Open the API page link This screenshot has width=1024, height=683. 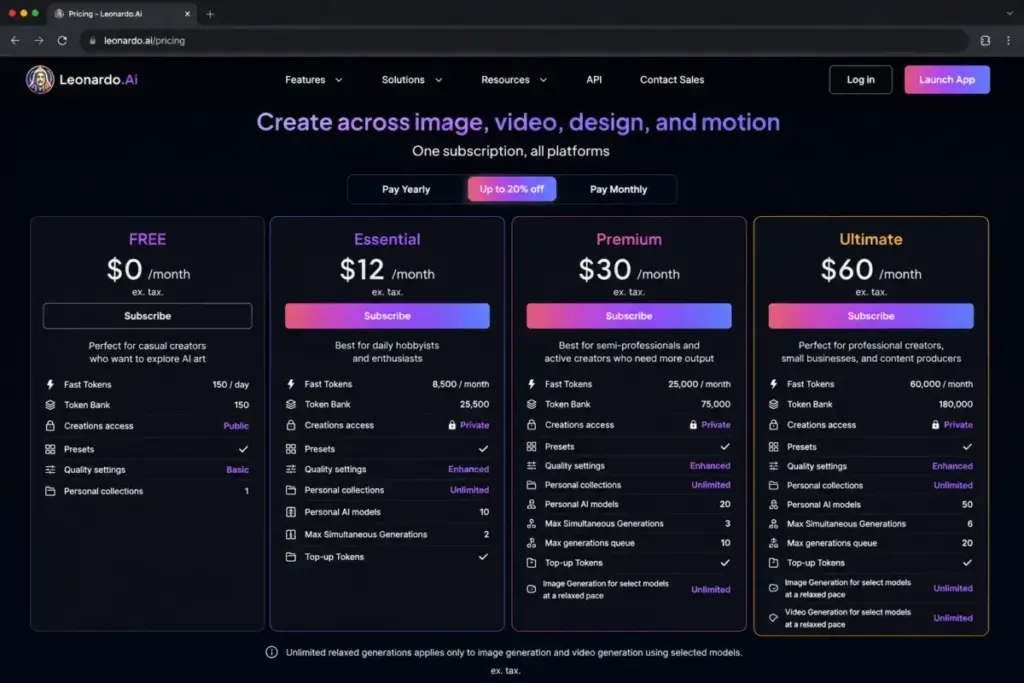coord(594,80)
